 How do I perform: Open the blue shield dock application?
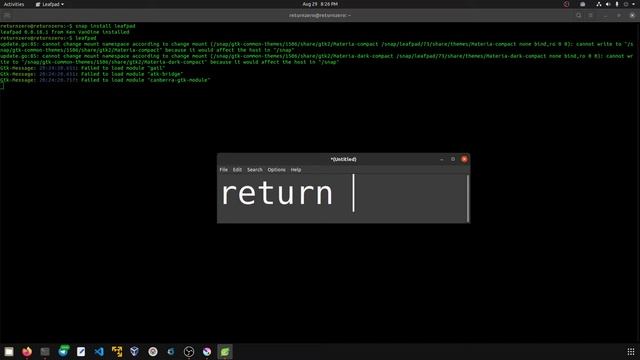[x=171, y=351]
